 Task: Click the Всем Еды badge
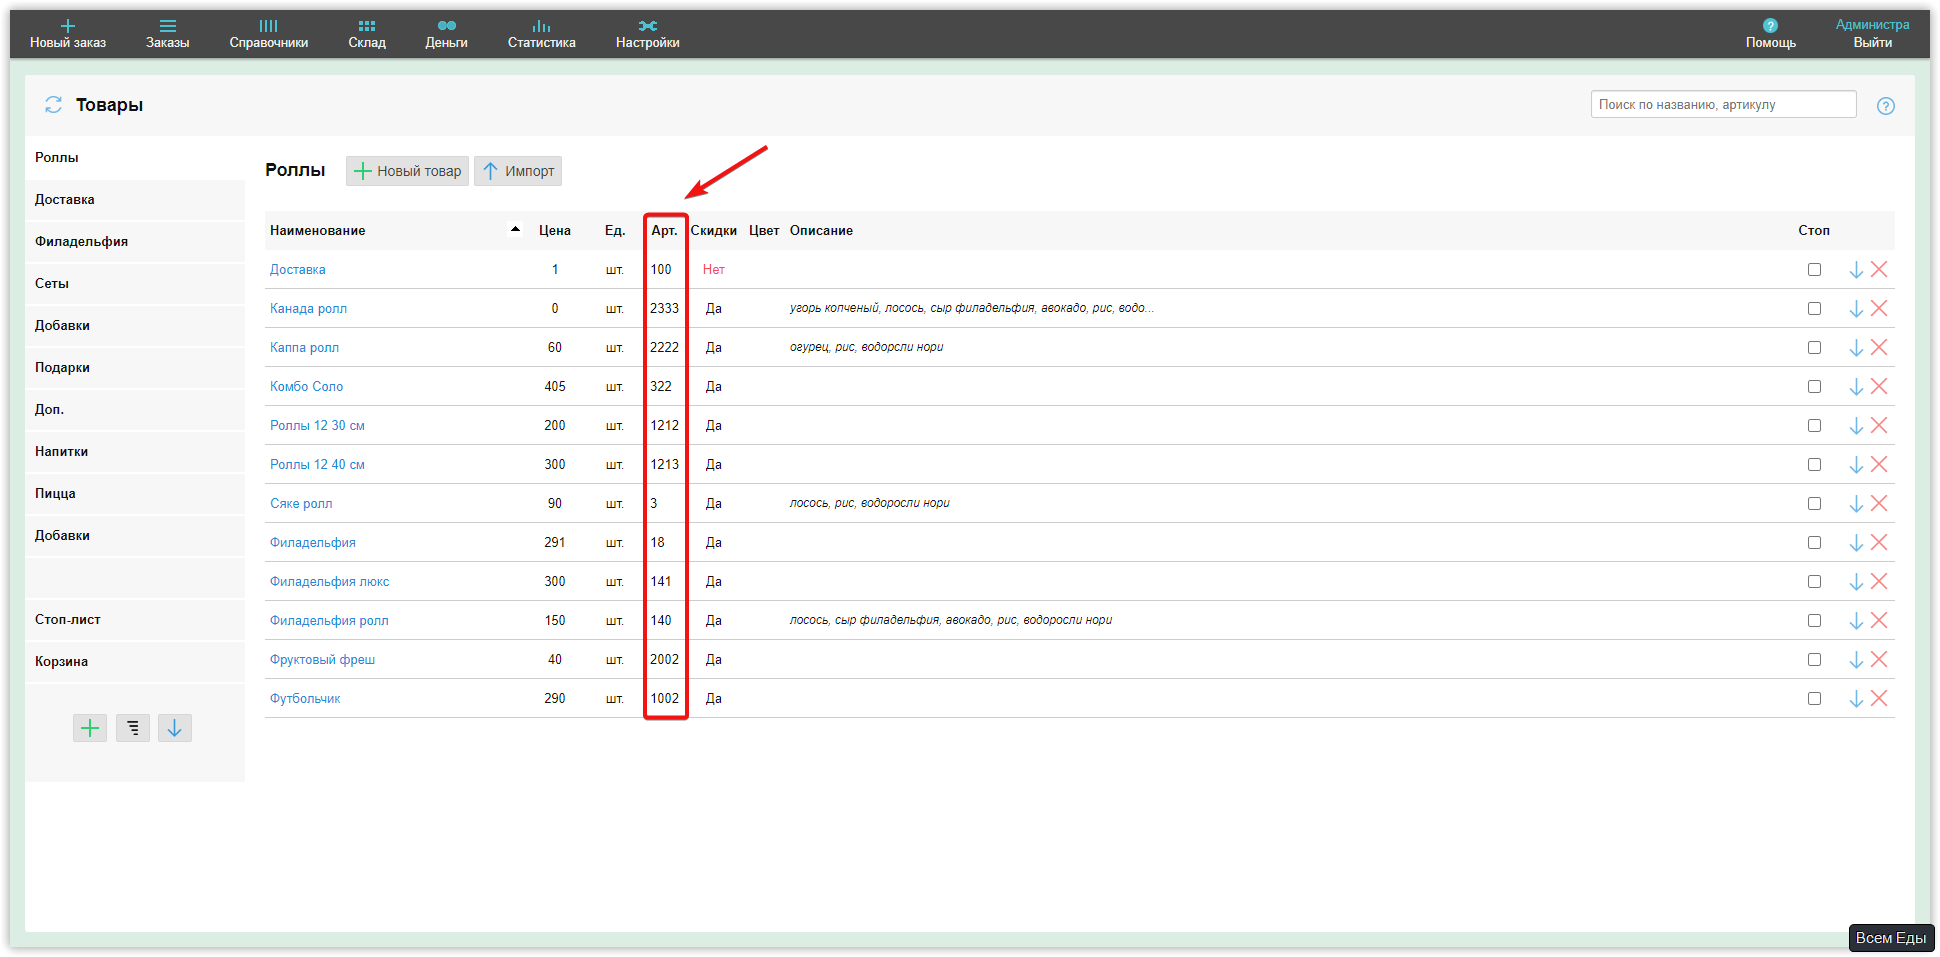[x=1891, y=938]
